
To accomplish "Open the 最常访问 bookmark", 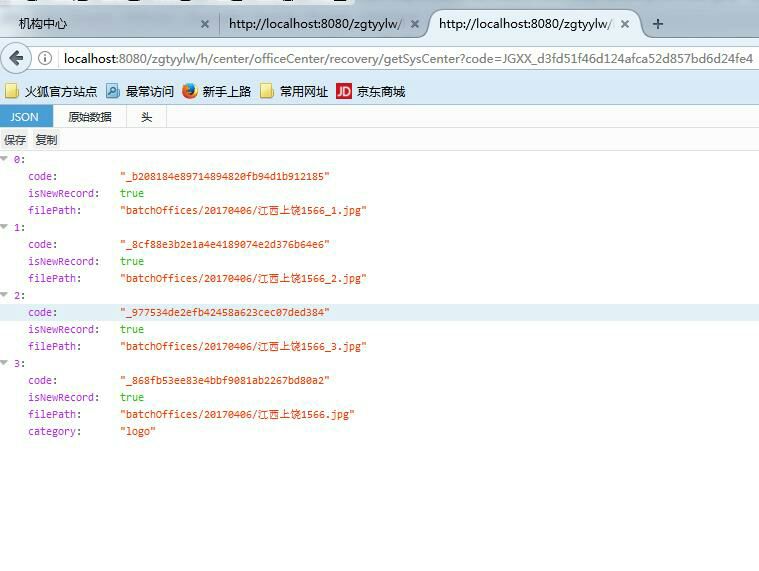I will [x=140, y=91].
